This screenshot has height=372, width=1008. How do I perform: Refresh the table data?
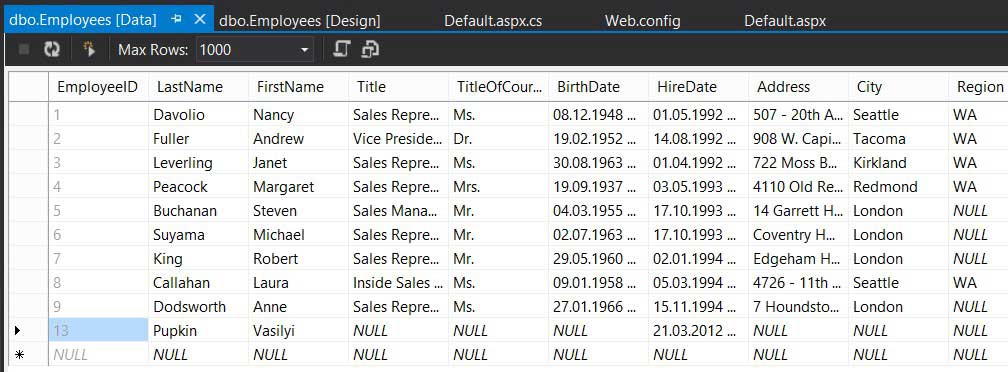coord(51,49)
